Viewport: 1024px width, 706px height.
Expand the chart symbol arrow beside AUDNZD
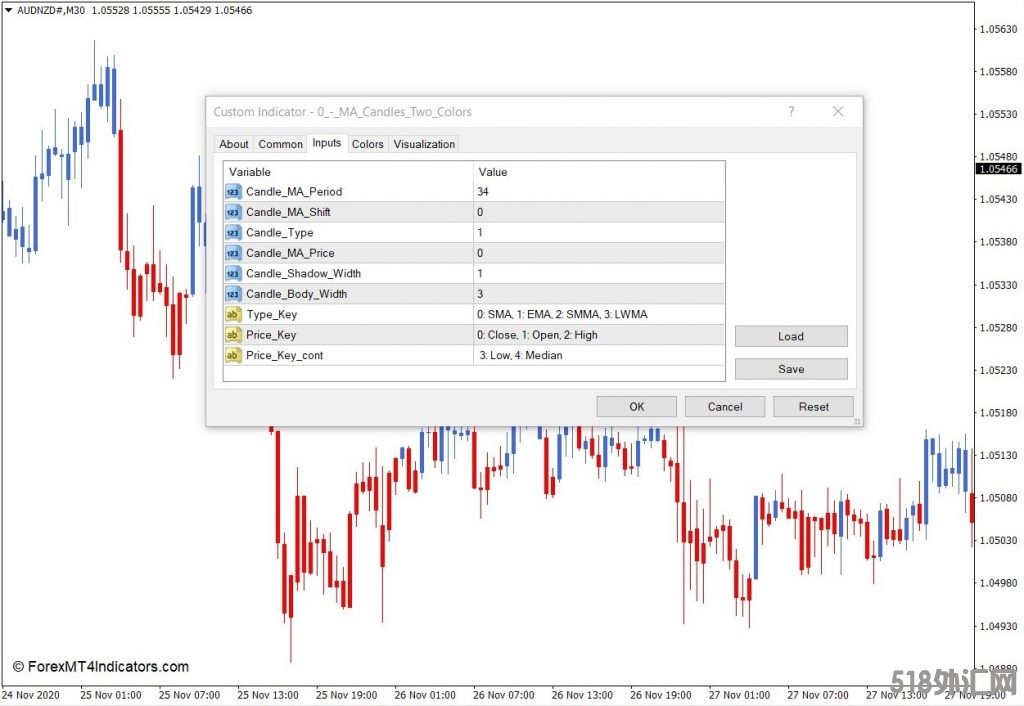pos(9,10)
